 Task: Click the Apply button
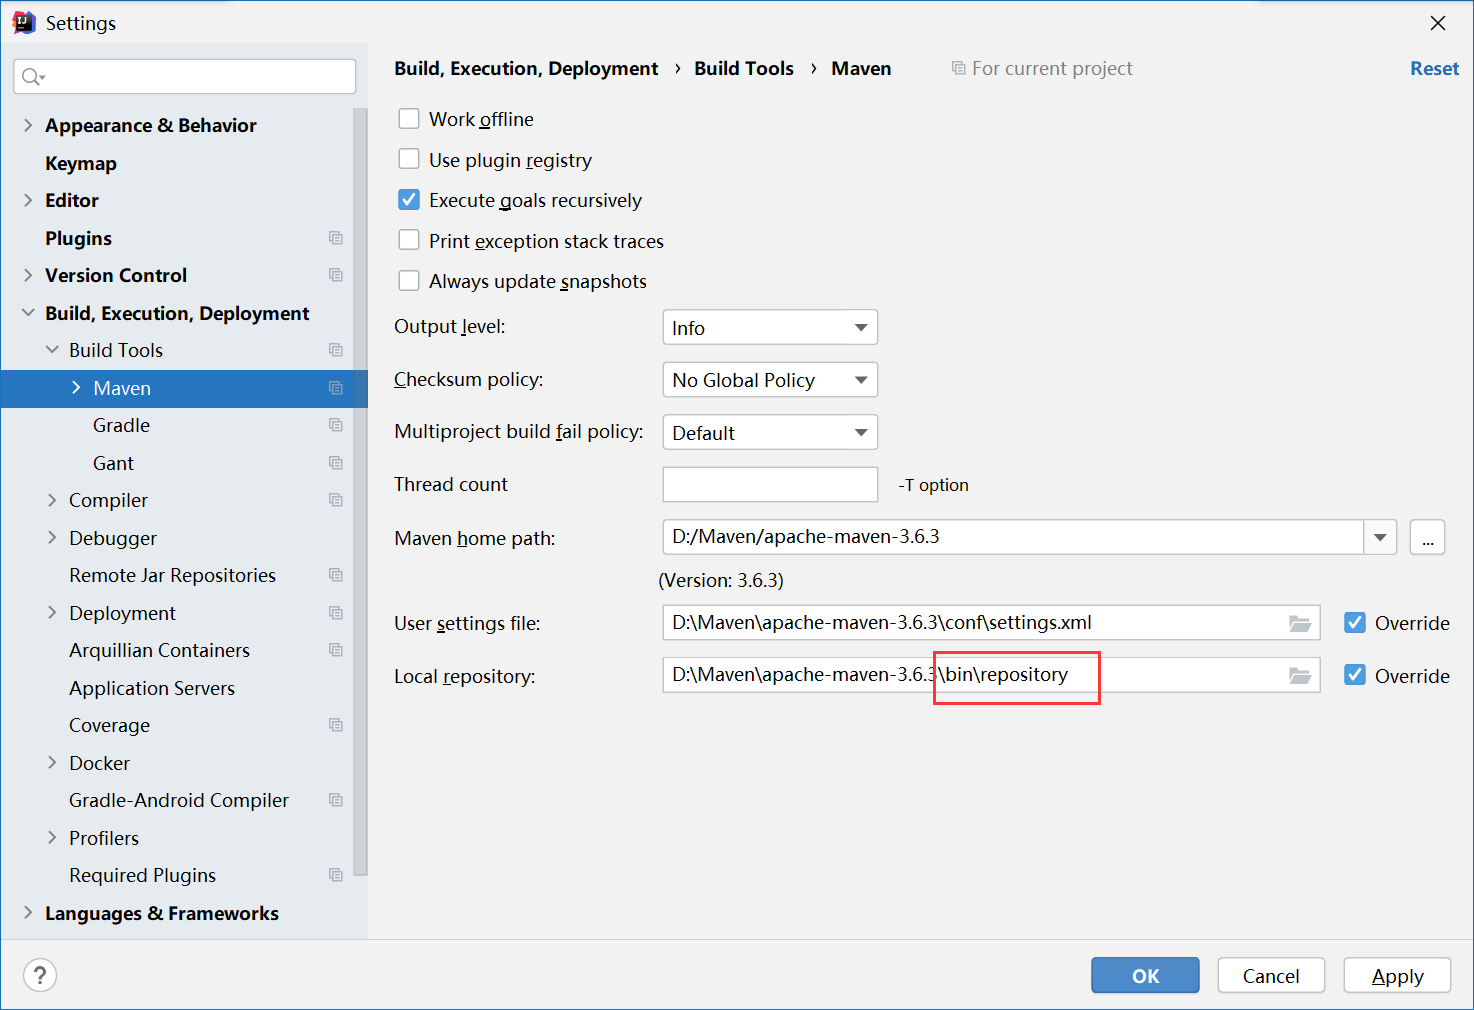tap(1397, 975)
